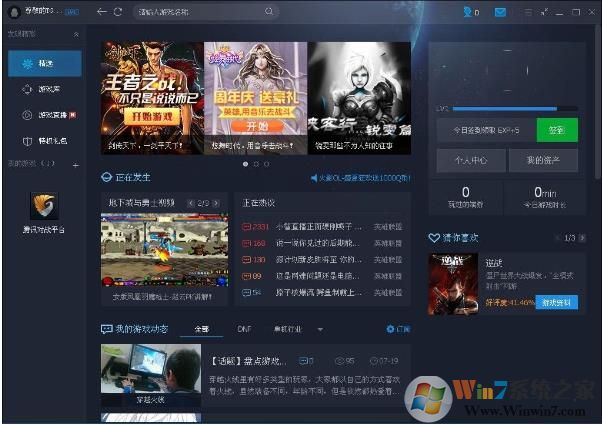Open the monochrome 侠客行 banner image
This screenshot has width=602, height=425.
click(359, 98)
